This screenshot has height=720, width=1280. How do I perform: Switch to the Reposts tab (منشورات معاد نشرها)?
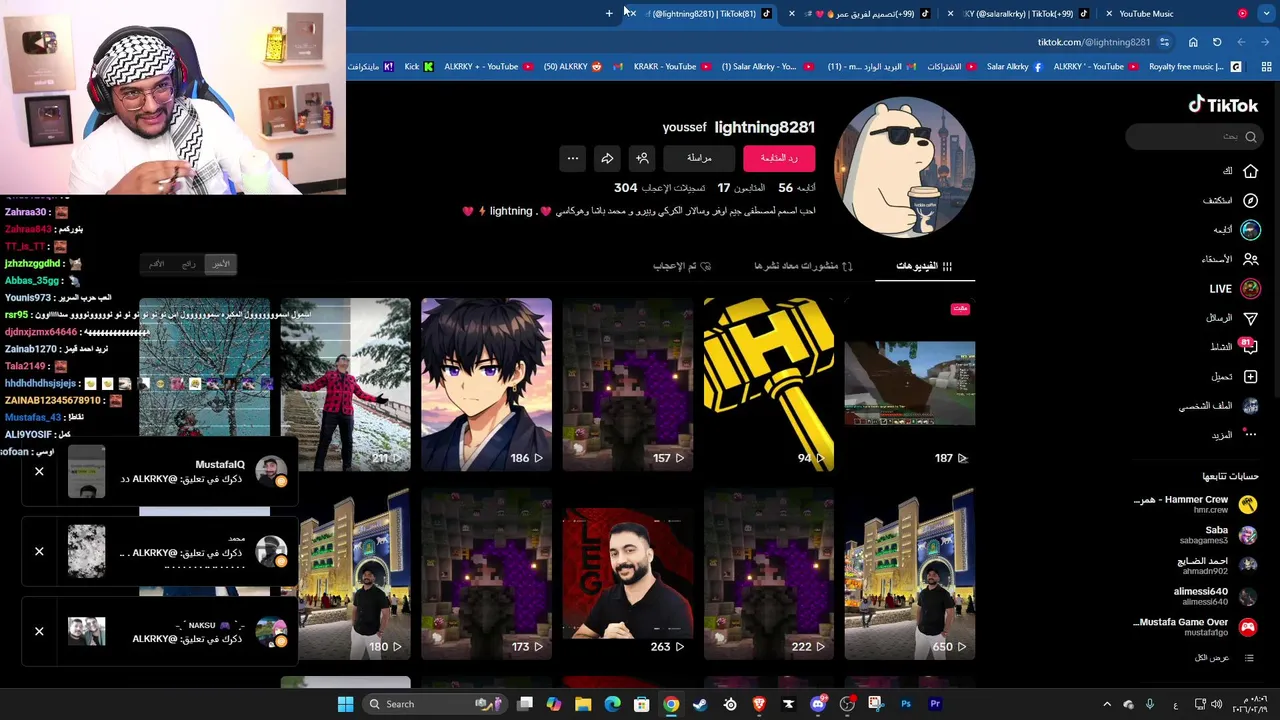click(x=803, y=266)
